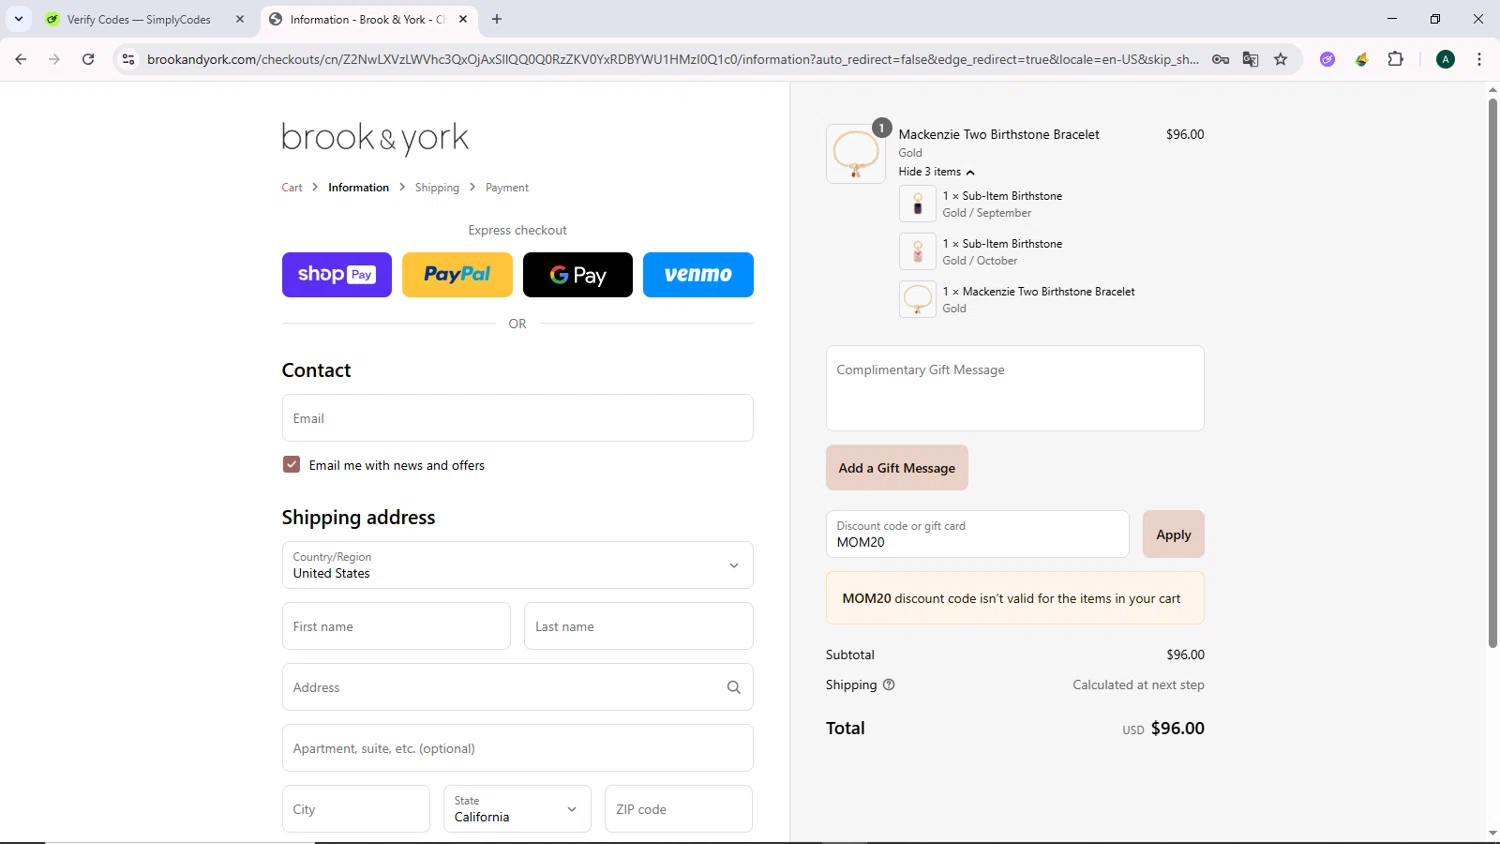Open the Country/Region dropdown
The height and width of the screenshot is (844, 1500).
[x=517, y=565]
